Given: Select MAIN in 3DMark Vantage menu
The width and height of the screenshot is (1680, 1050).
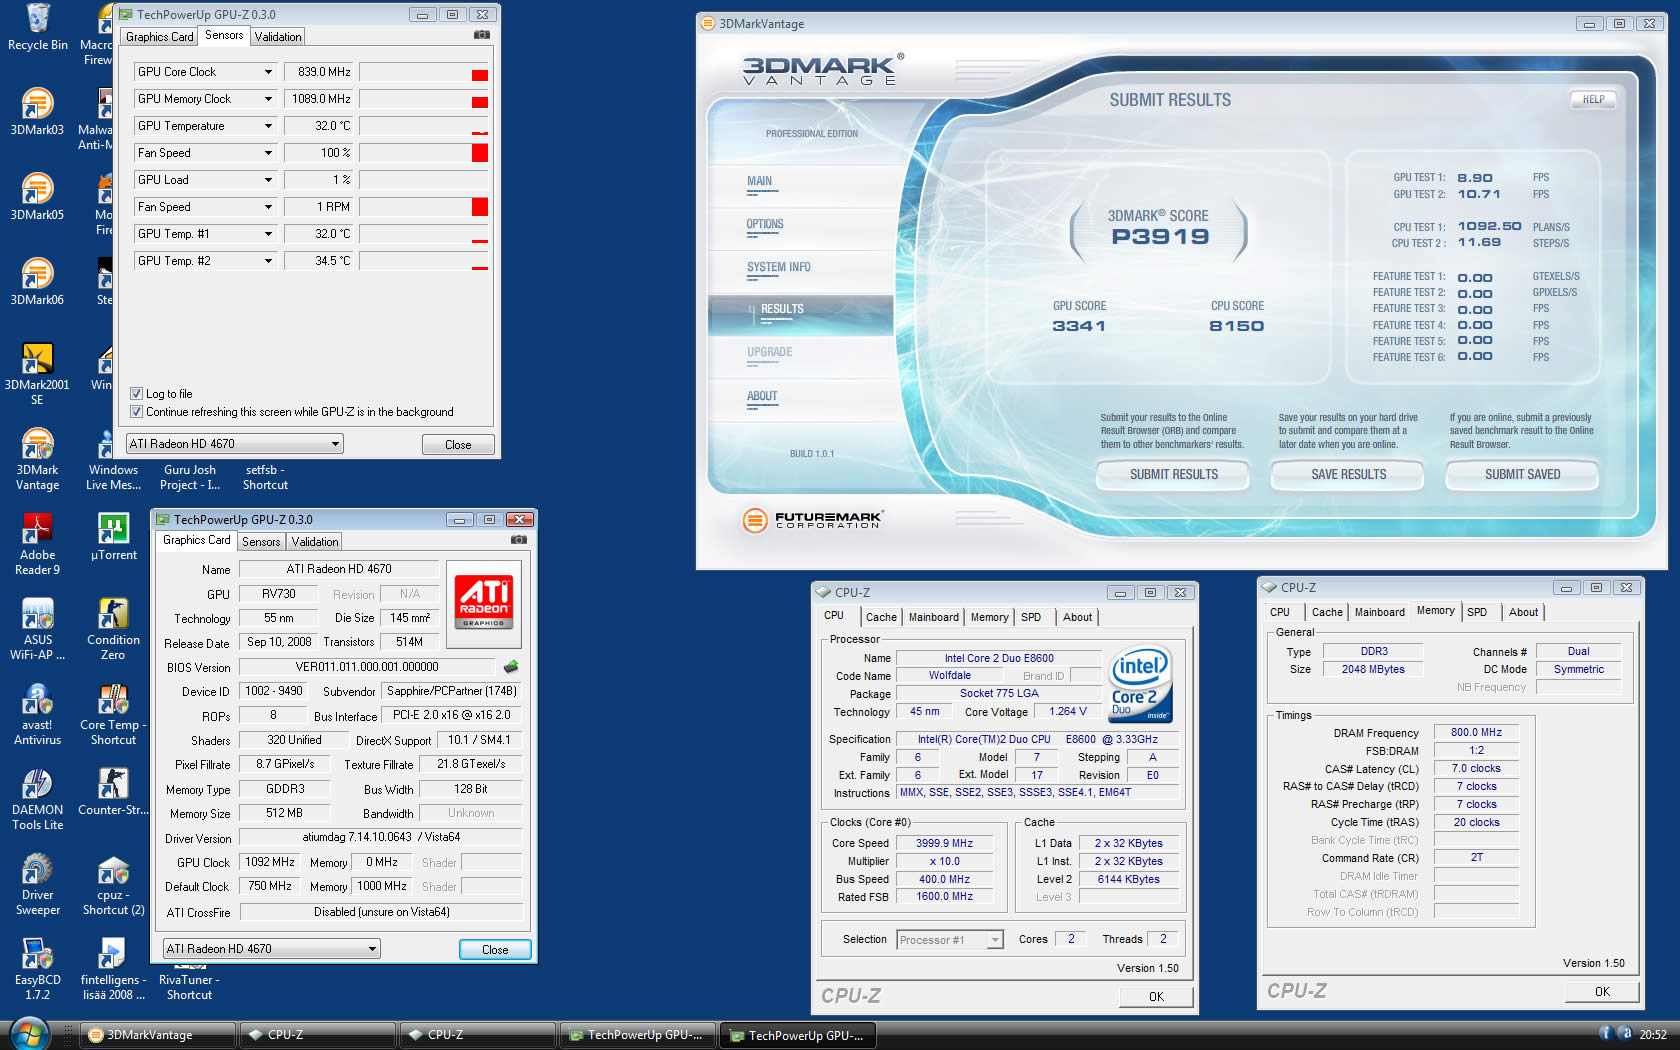Looking at the screenshot, I should 759,182.
